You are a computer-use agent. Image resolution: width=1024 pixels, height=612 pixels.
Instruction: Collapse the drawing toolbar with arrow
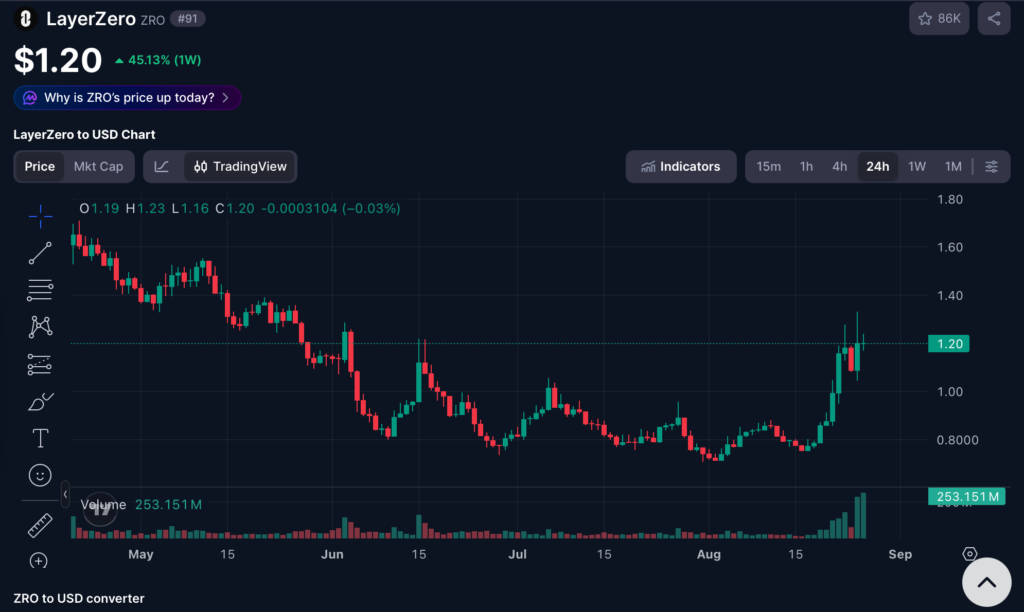pyautogui.click(x=65, y=494)
